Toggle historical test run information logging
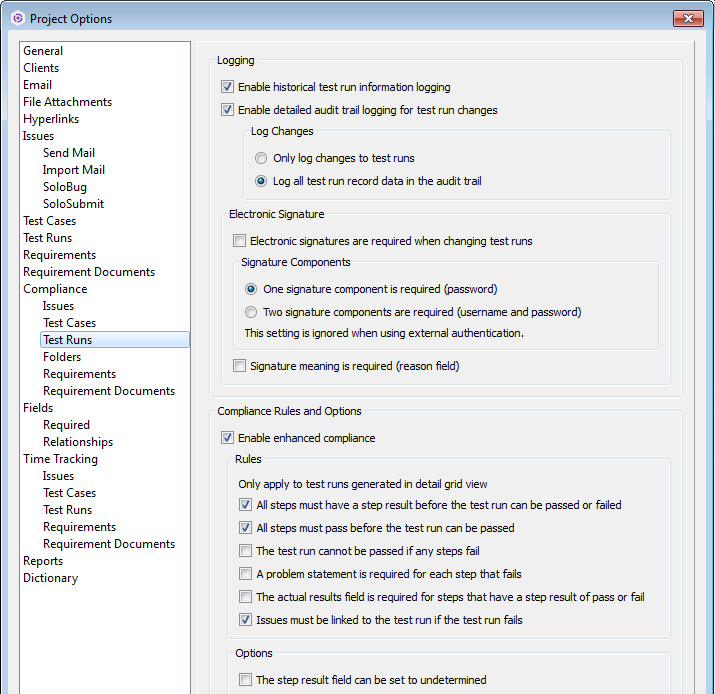The image size is (715, 694). click(228, 87)
